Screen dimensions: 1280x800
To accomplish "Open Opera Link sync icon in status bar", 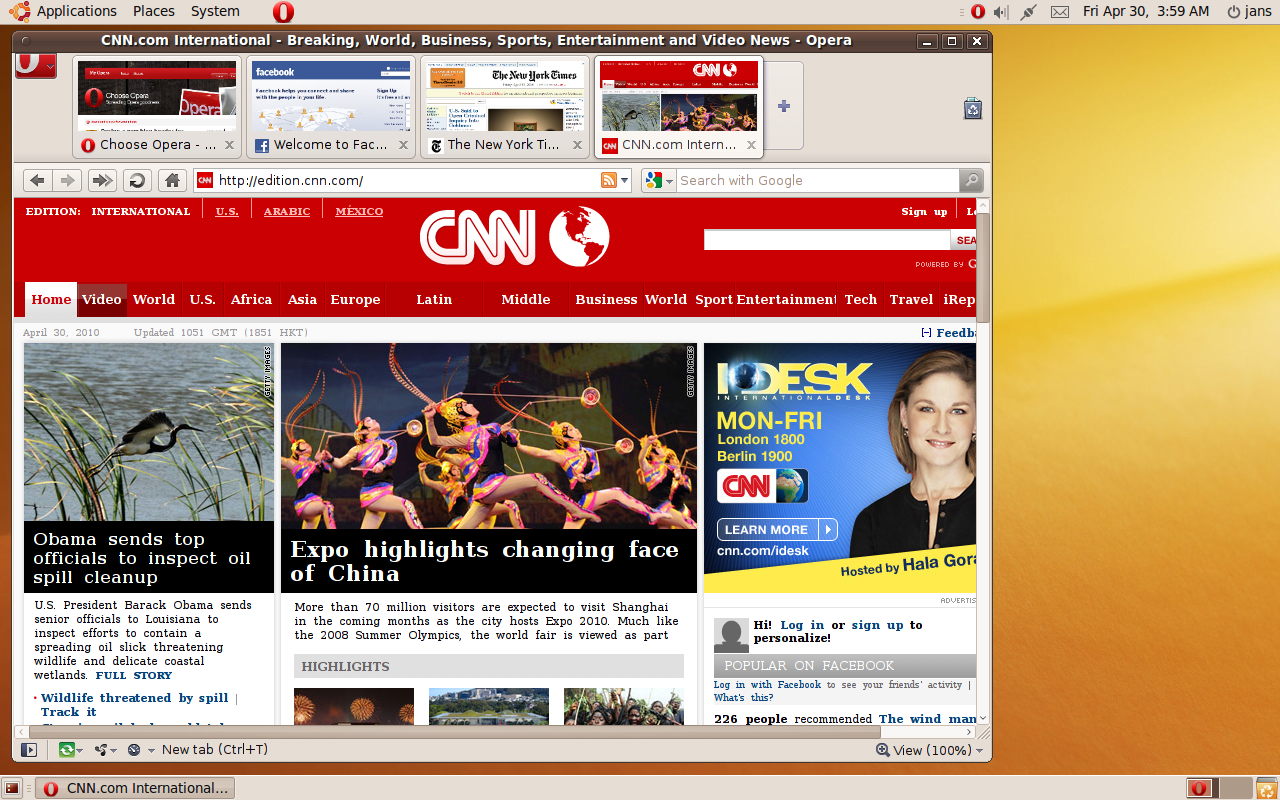I will 66,749.
